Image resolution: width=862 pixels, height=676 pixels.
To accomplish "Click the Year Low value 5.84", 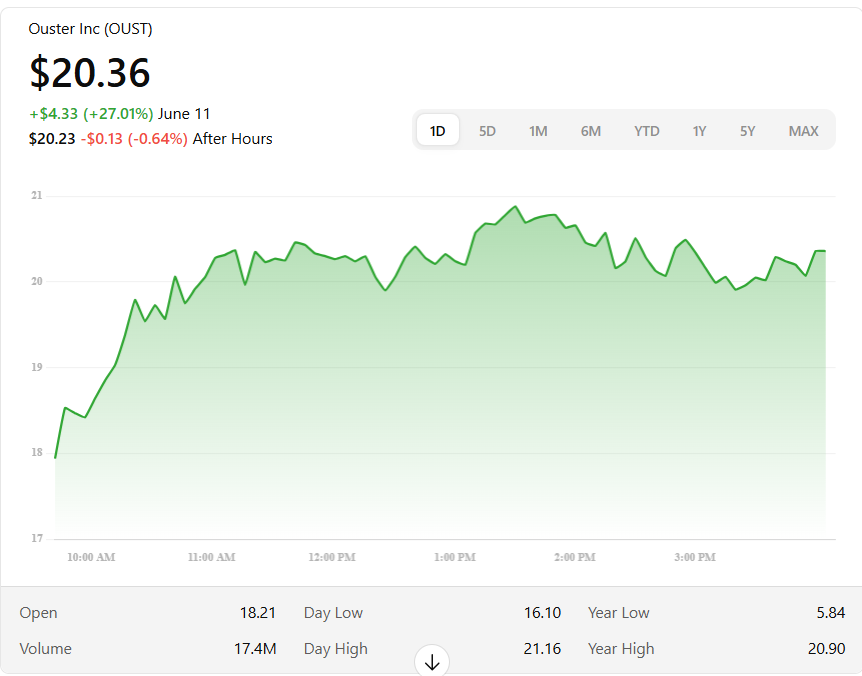I will 831,612.
